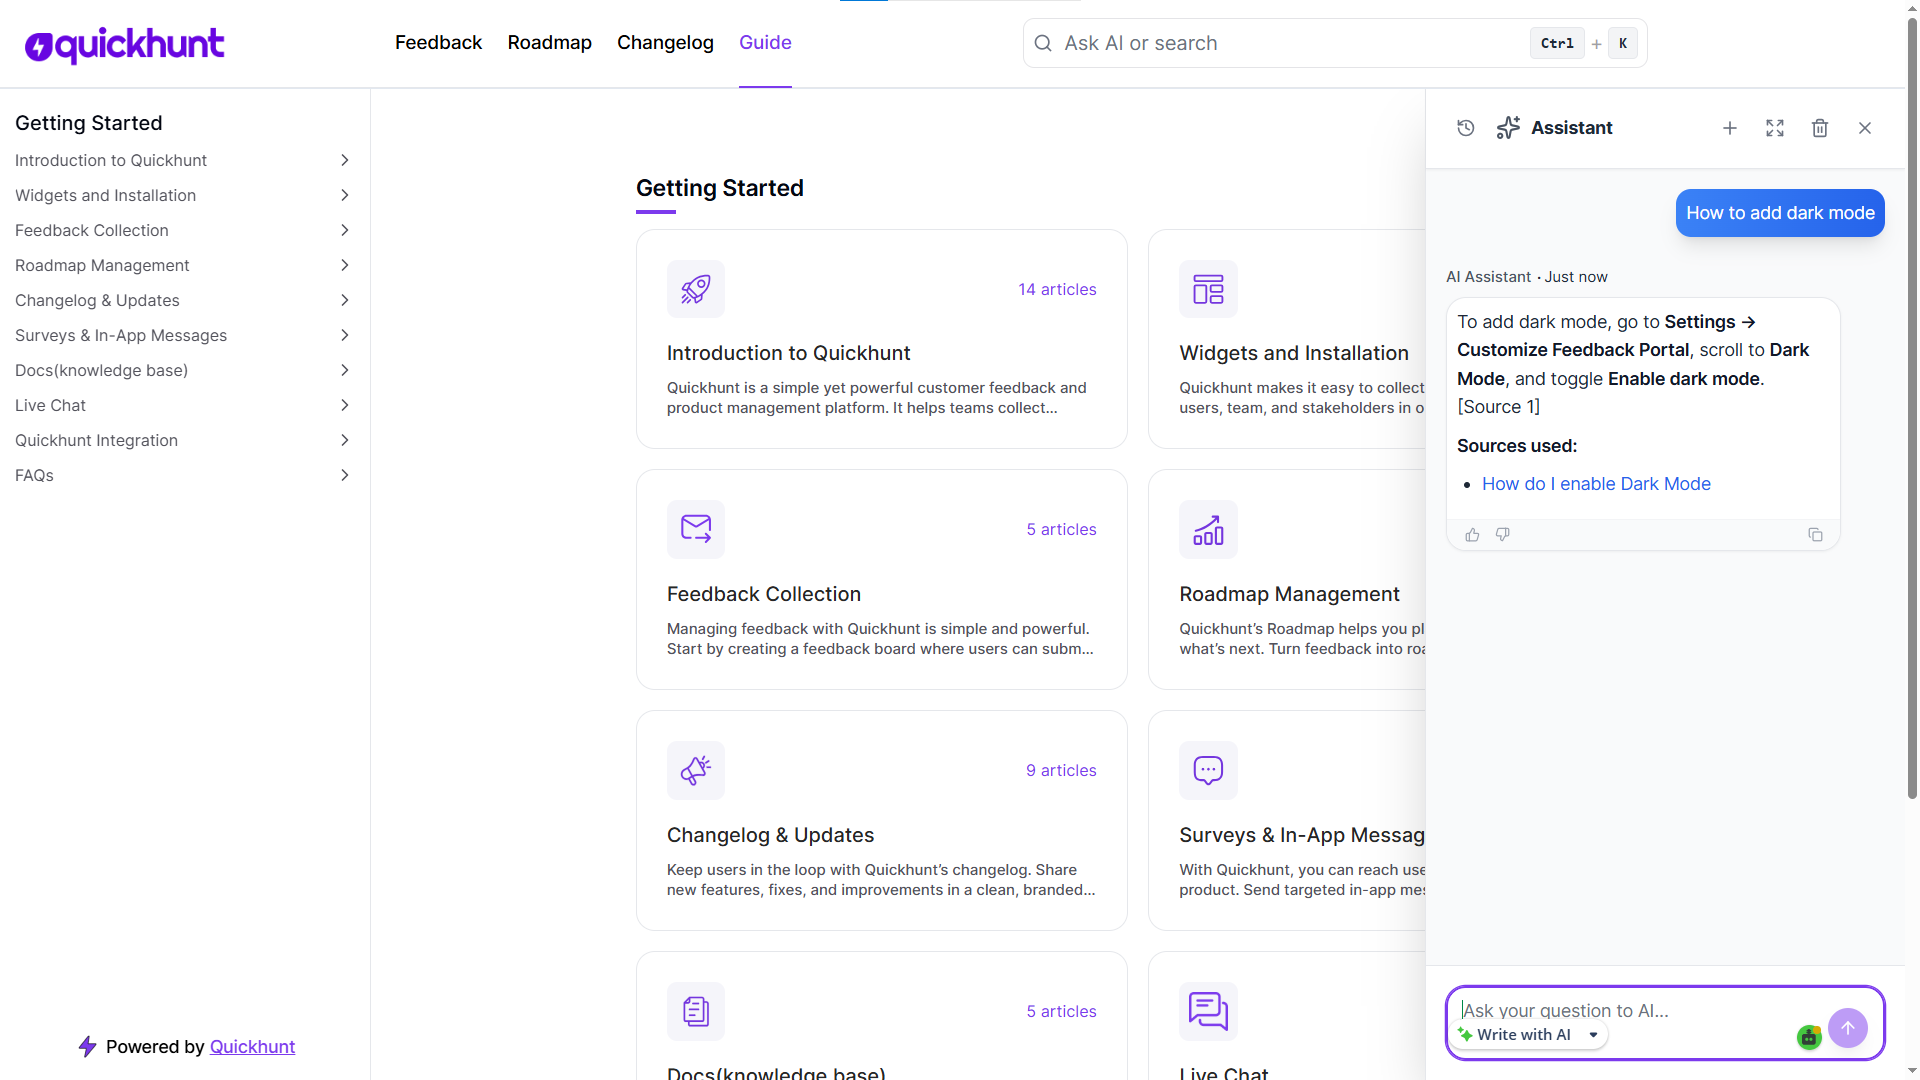Expand Feedback Collection sidebar section

[x=345, y=230]
